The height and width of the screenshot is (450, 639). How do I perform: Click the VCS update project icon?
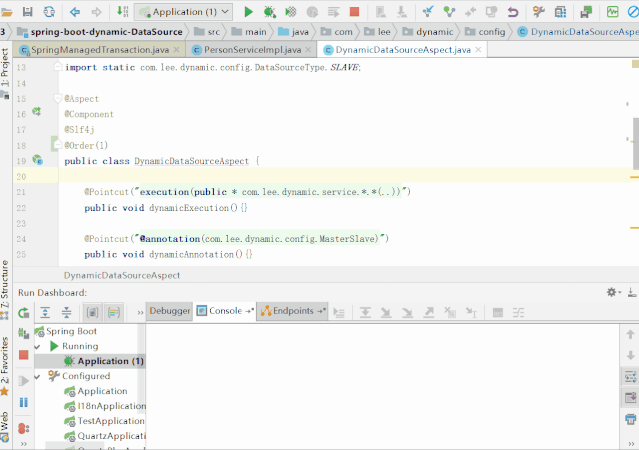[x=427, y=12]
